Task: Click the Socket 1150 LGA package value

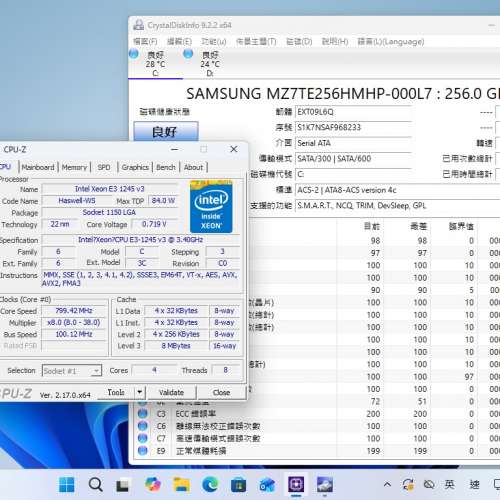Action: (x=110, y=212)
